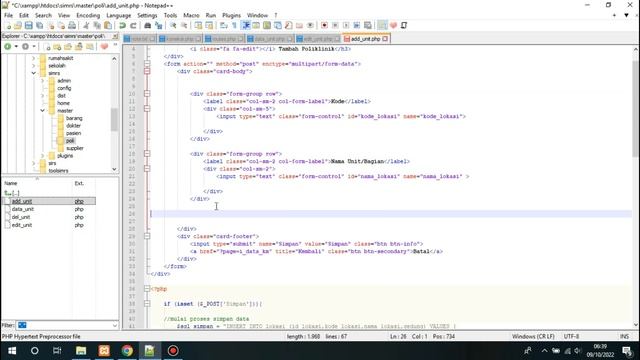
Task: Click the Save All toolbar icon
Action: [40, 25]
